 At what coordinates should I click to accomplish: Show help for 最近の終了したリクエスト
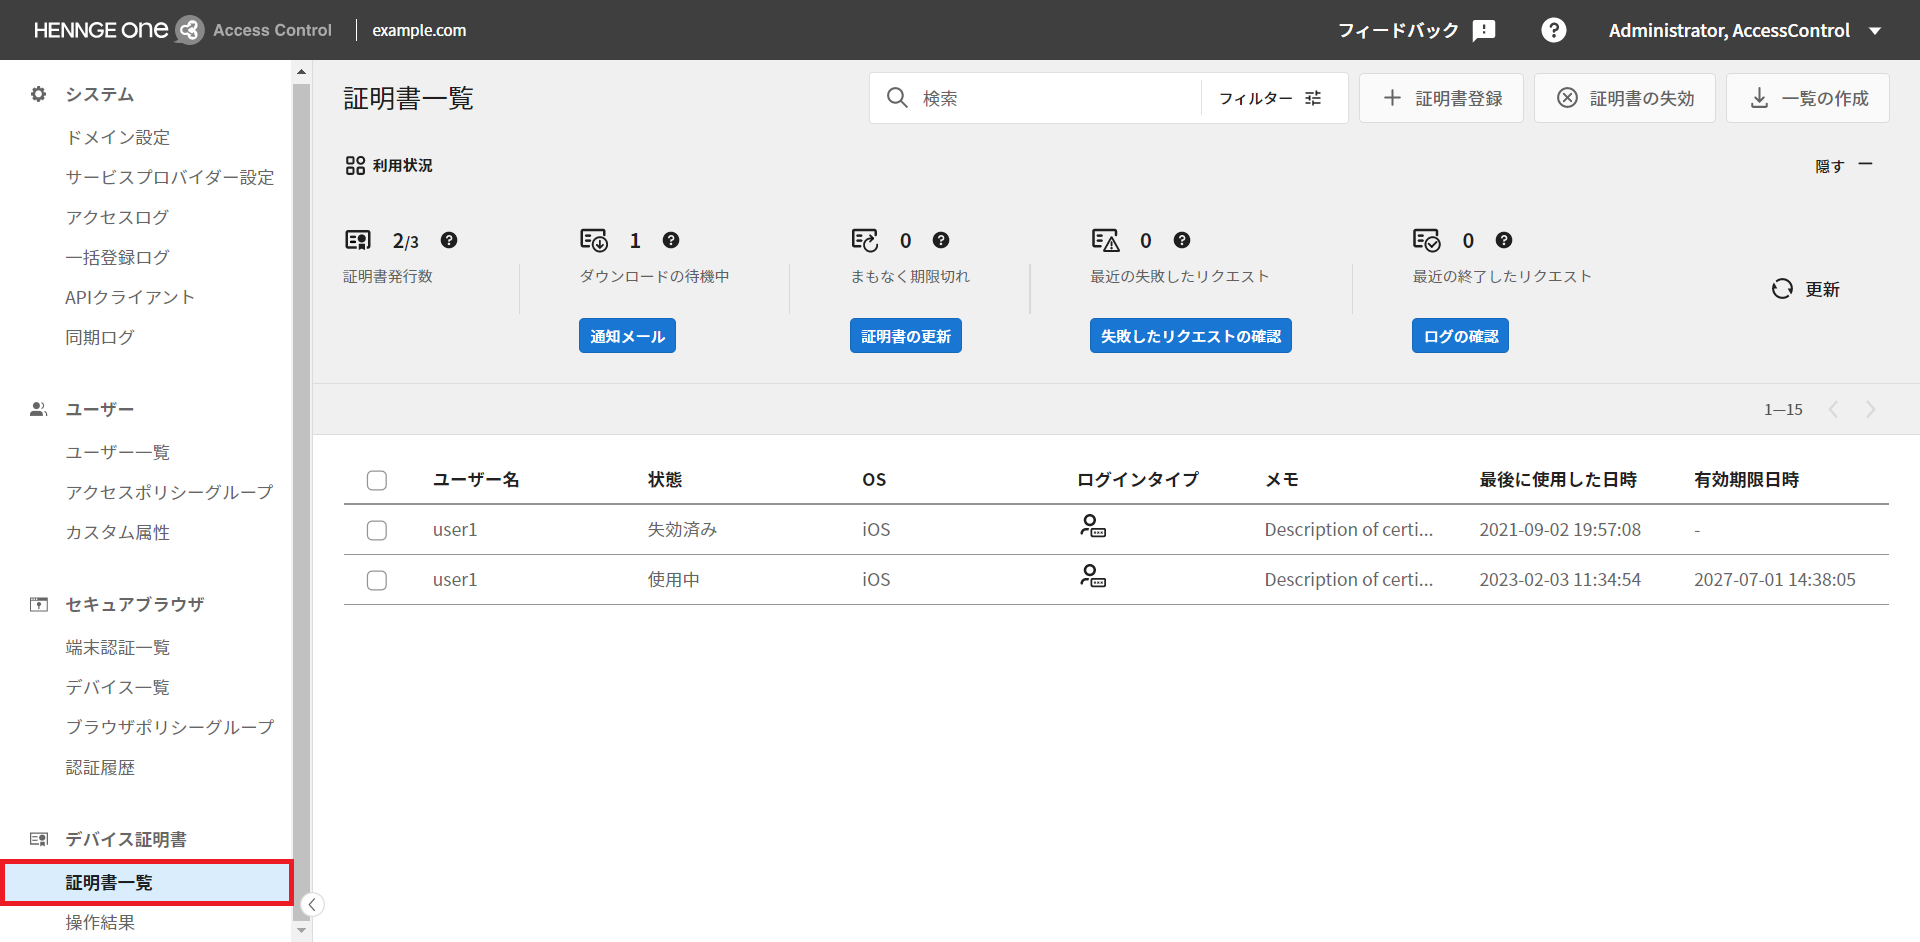tap(1504, 240)
